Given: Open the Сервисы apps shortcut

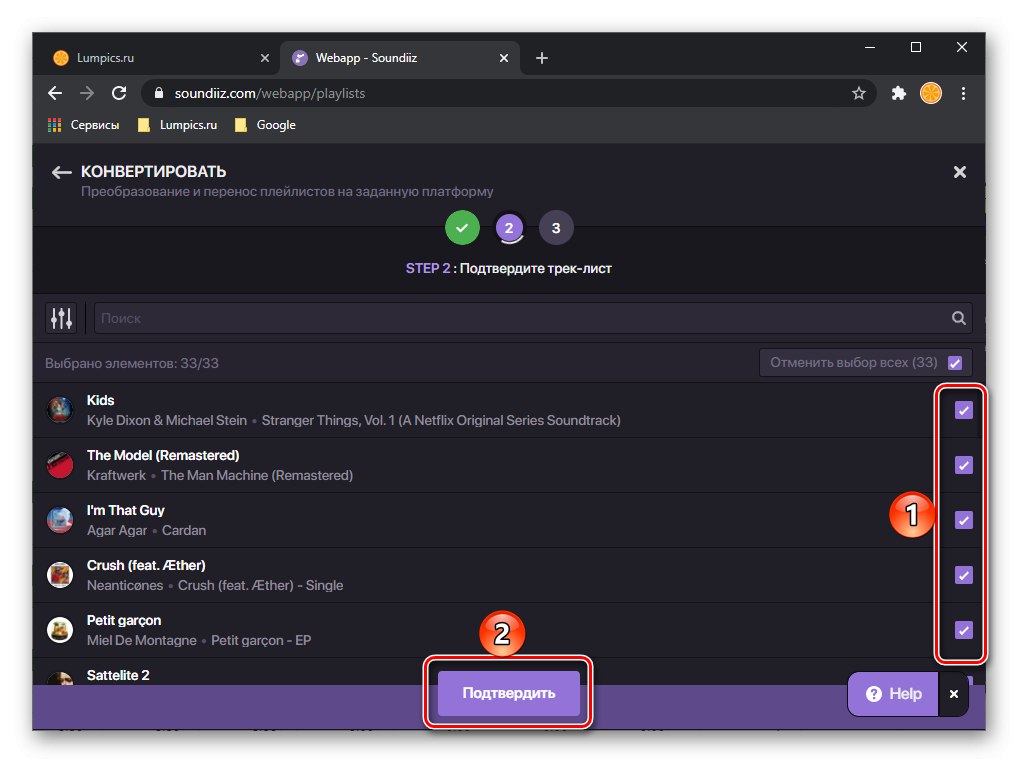Looking at the screenshot, I should coord(83,125).
